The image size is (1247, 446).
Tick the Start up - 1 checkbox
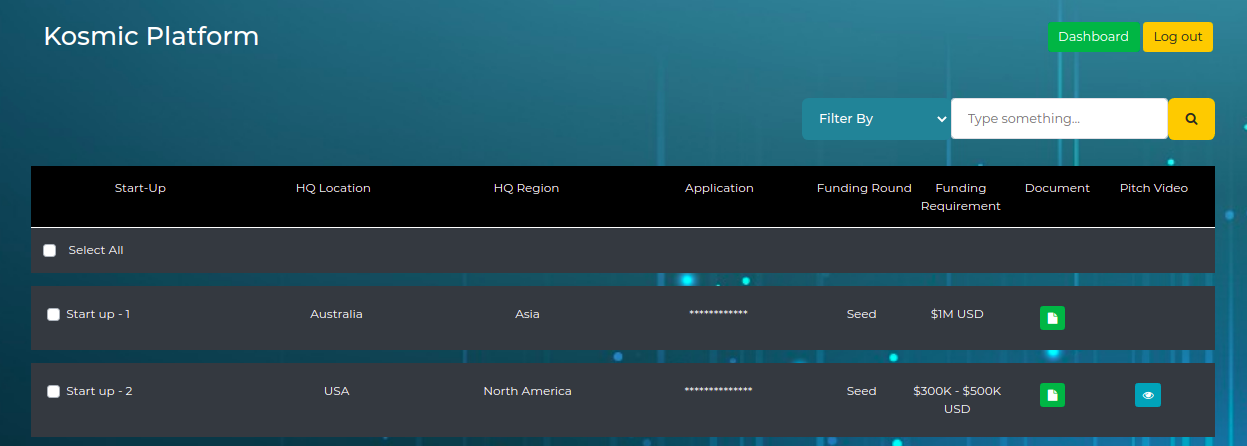54,314
